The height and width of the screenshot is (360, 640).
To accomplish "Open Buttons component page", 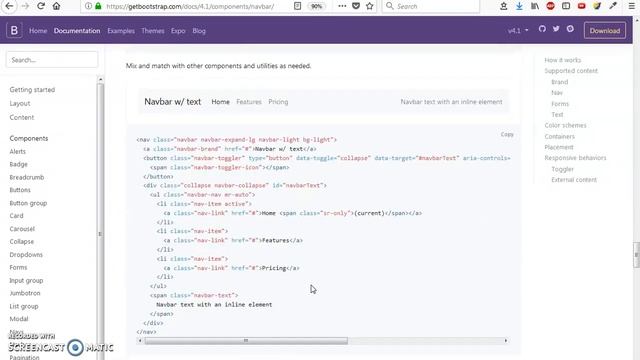I will pos(20,190).
